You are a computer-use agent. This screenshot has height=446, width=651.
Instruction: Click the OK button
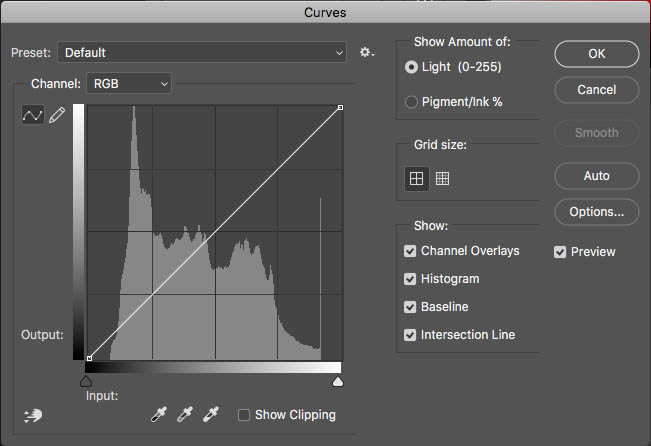pyautogui.click(x=597, y=54)
